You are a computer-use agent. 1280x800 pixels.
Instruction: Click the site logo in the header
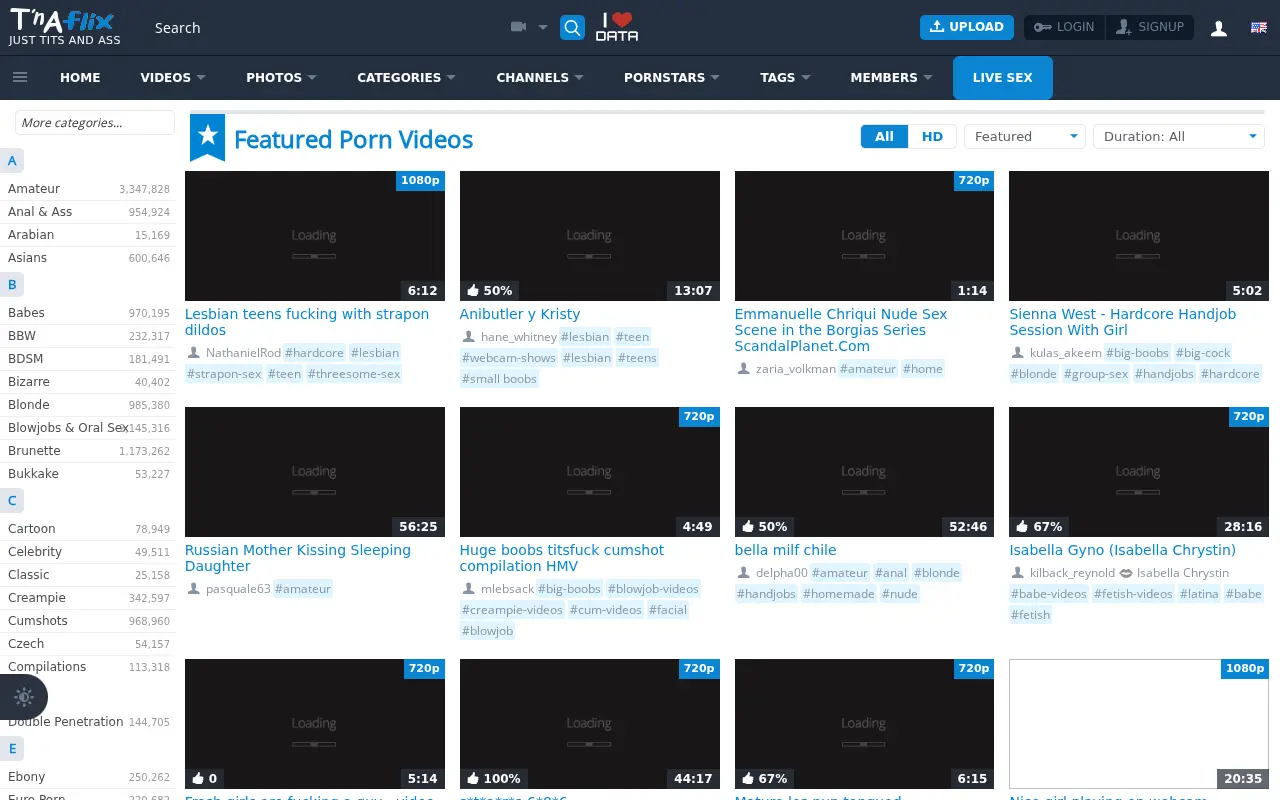pyautogui.click(x=65, y=27)
